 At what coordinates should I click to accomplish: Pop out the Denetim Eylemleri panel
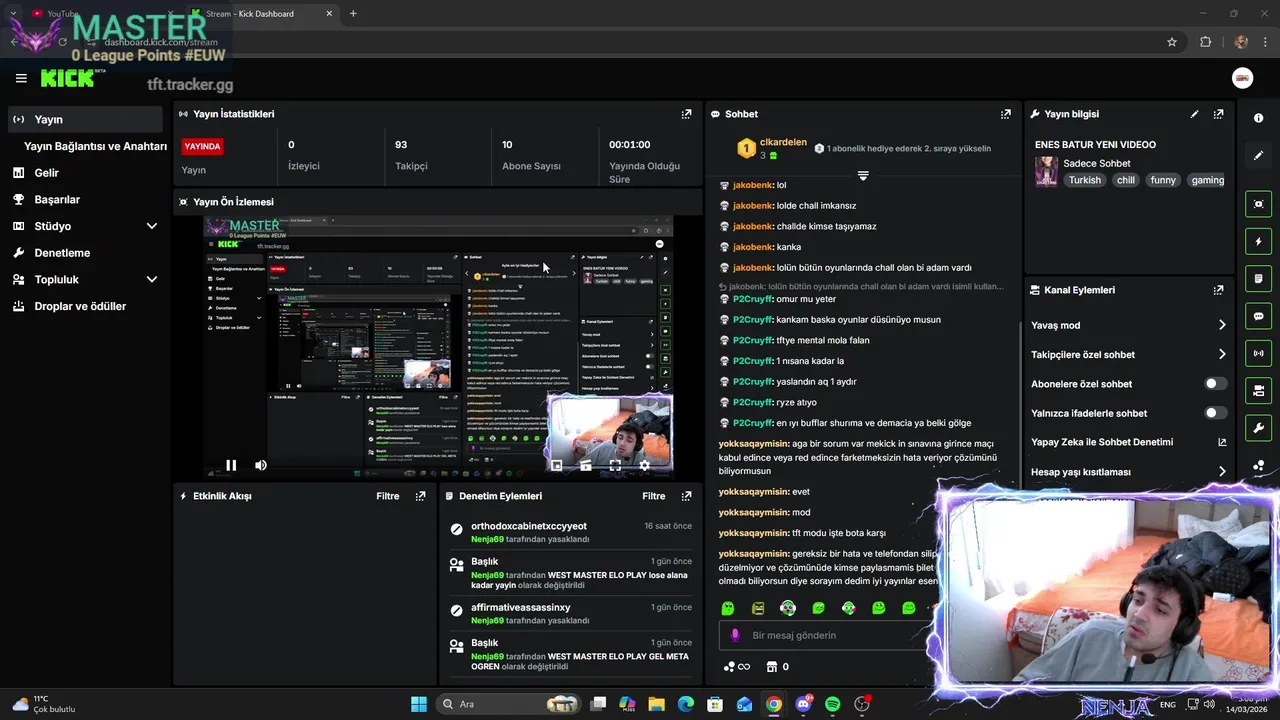click(x=686, y=496)
